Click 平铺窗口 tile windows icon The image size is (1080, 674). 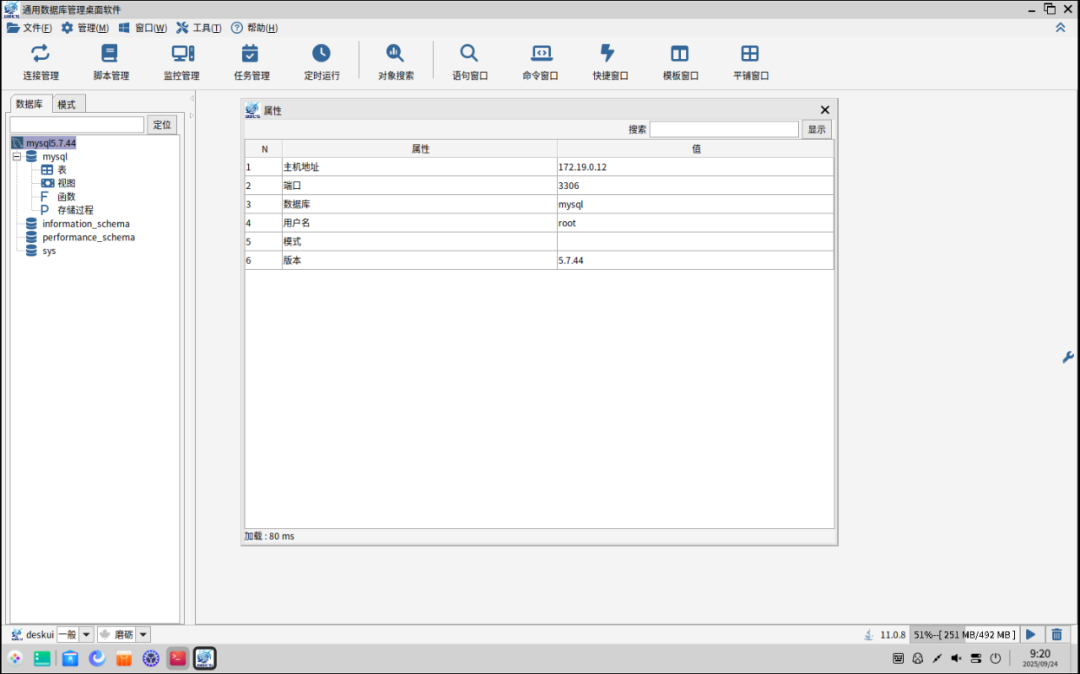point(750,54)
